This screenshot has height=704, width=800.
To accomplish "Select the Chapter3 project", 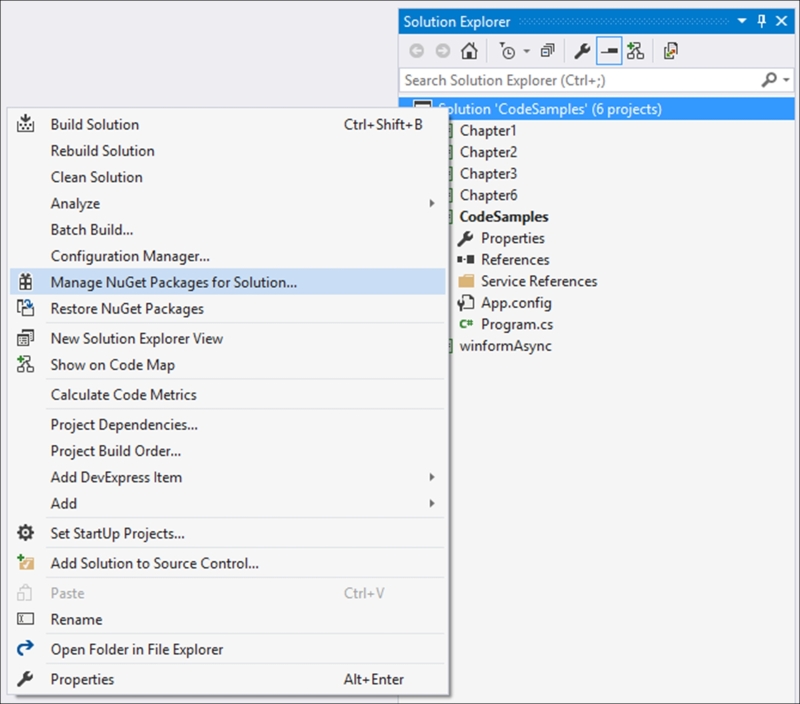I will (x=488, y=173).
